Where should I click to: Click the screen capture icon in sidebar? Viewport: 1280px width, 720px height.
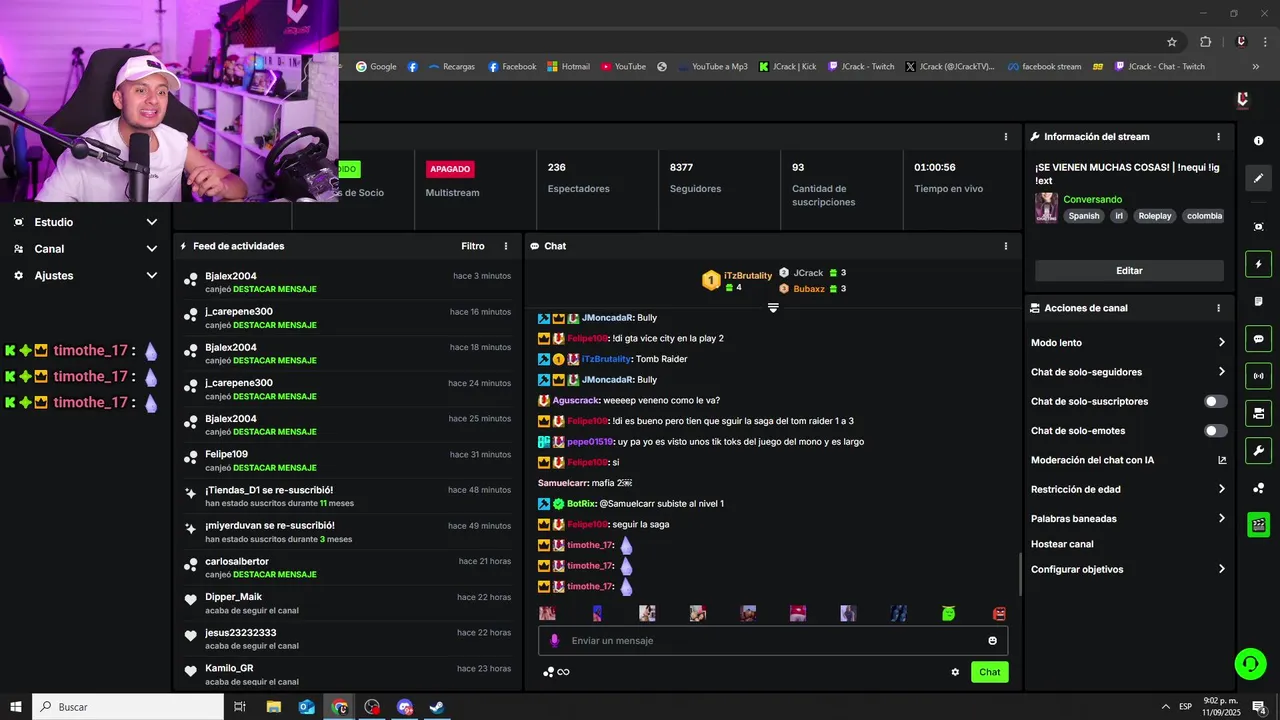coord(1258,227)
